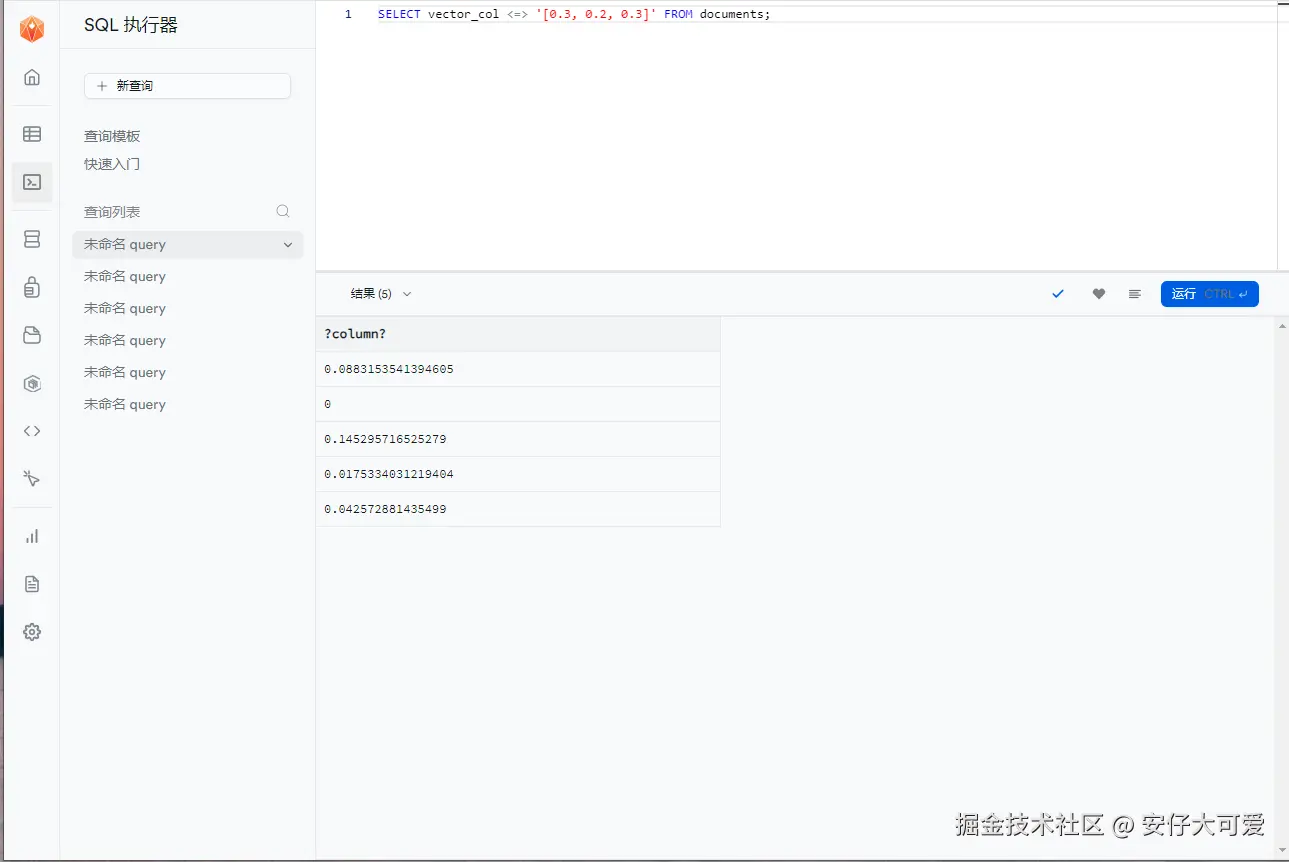Click the padlock icon in sidebar
The width and height of the screenshot is (1289, 862).
pyautogui.click(x=32, y=287)
